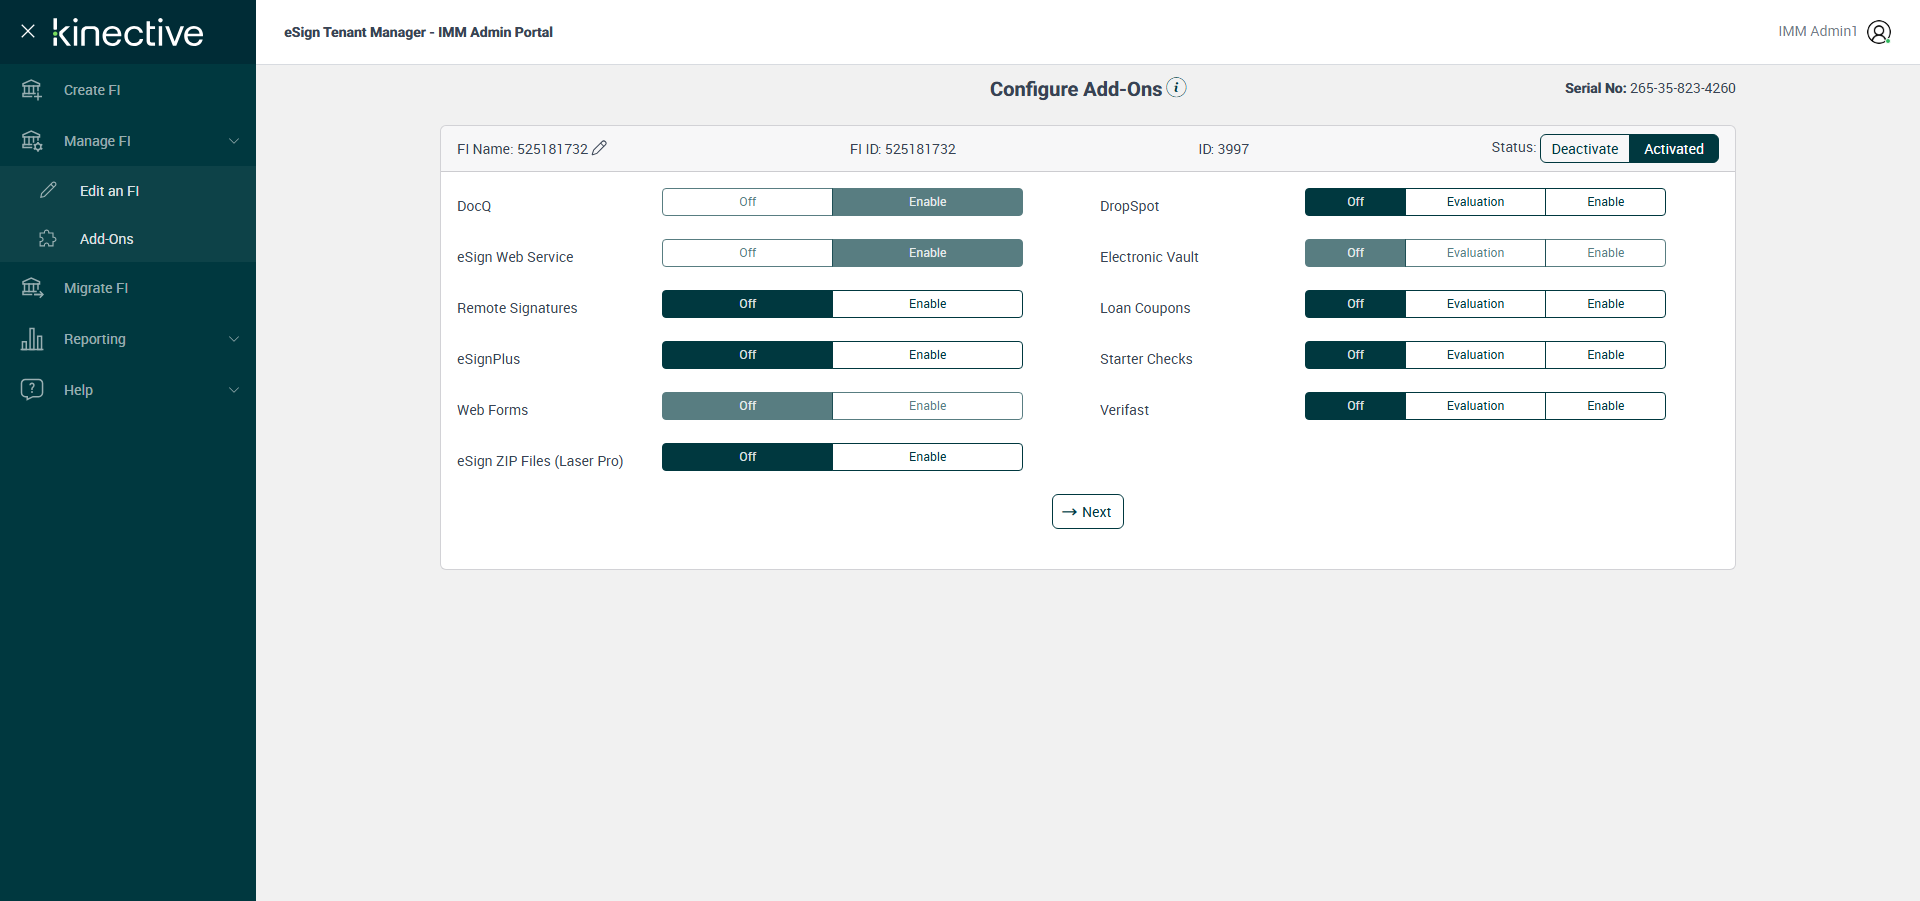Click the FI Name: 525181732 text
Screen dimensions: 1920x901
(x=522, y=149)
